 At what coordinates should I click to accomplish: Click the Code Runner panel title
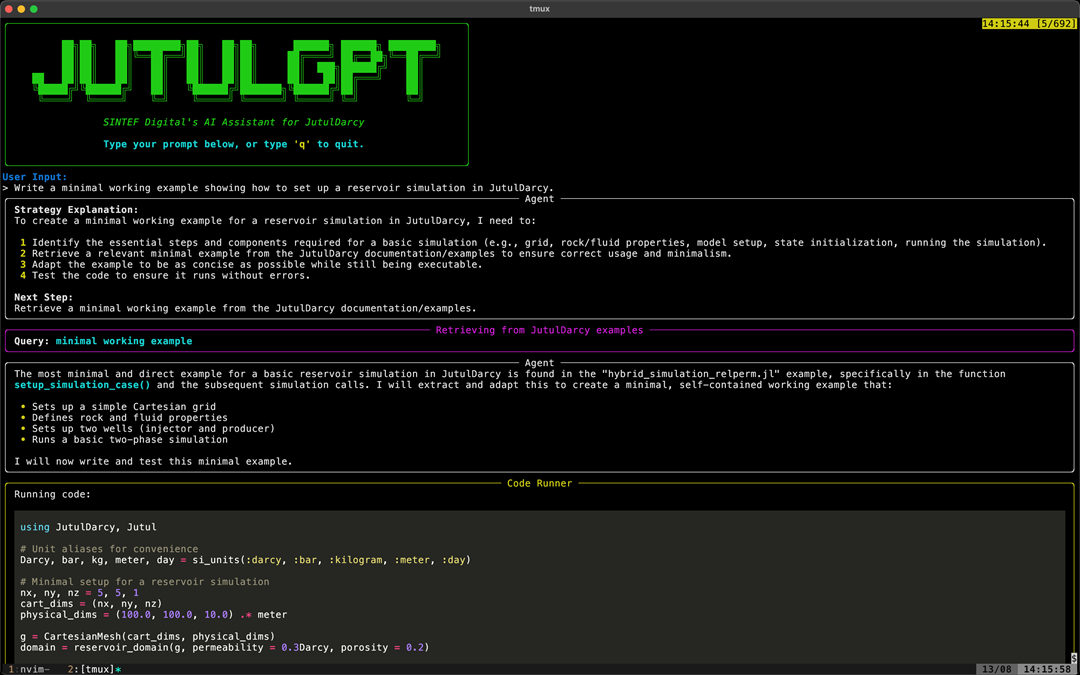point(540,483)
